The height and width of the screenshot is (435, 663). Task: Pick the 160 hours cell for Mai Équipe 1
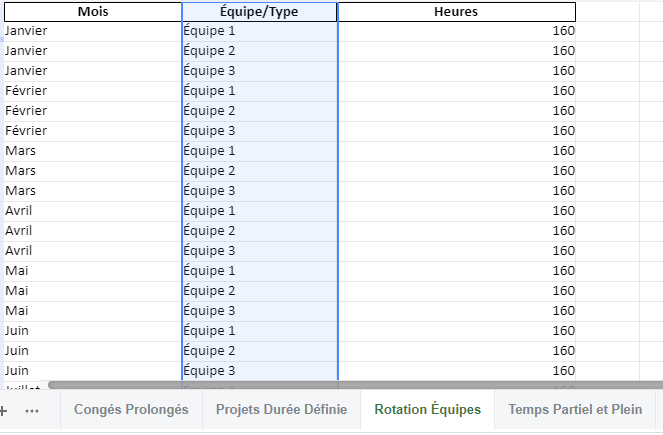(x=457, y=271)
